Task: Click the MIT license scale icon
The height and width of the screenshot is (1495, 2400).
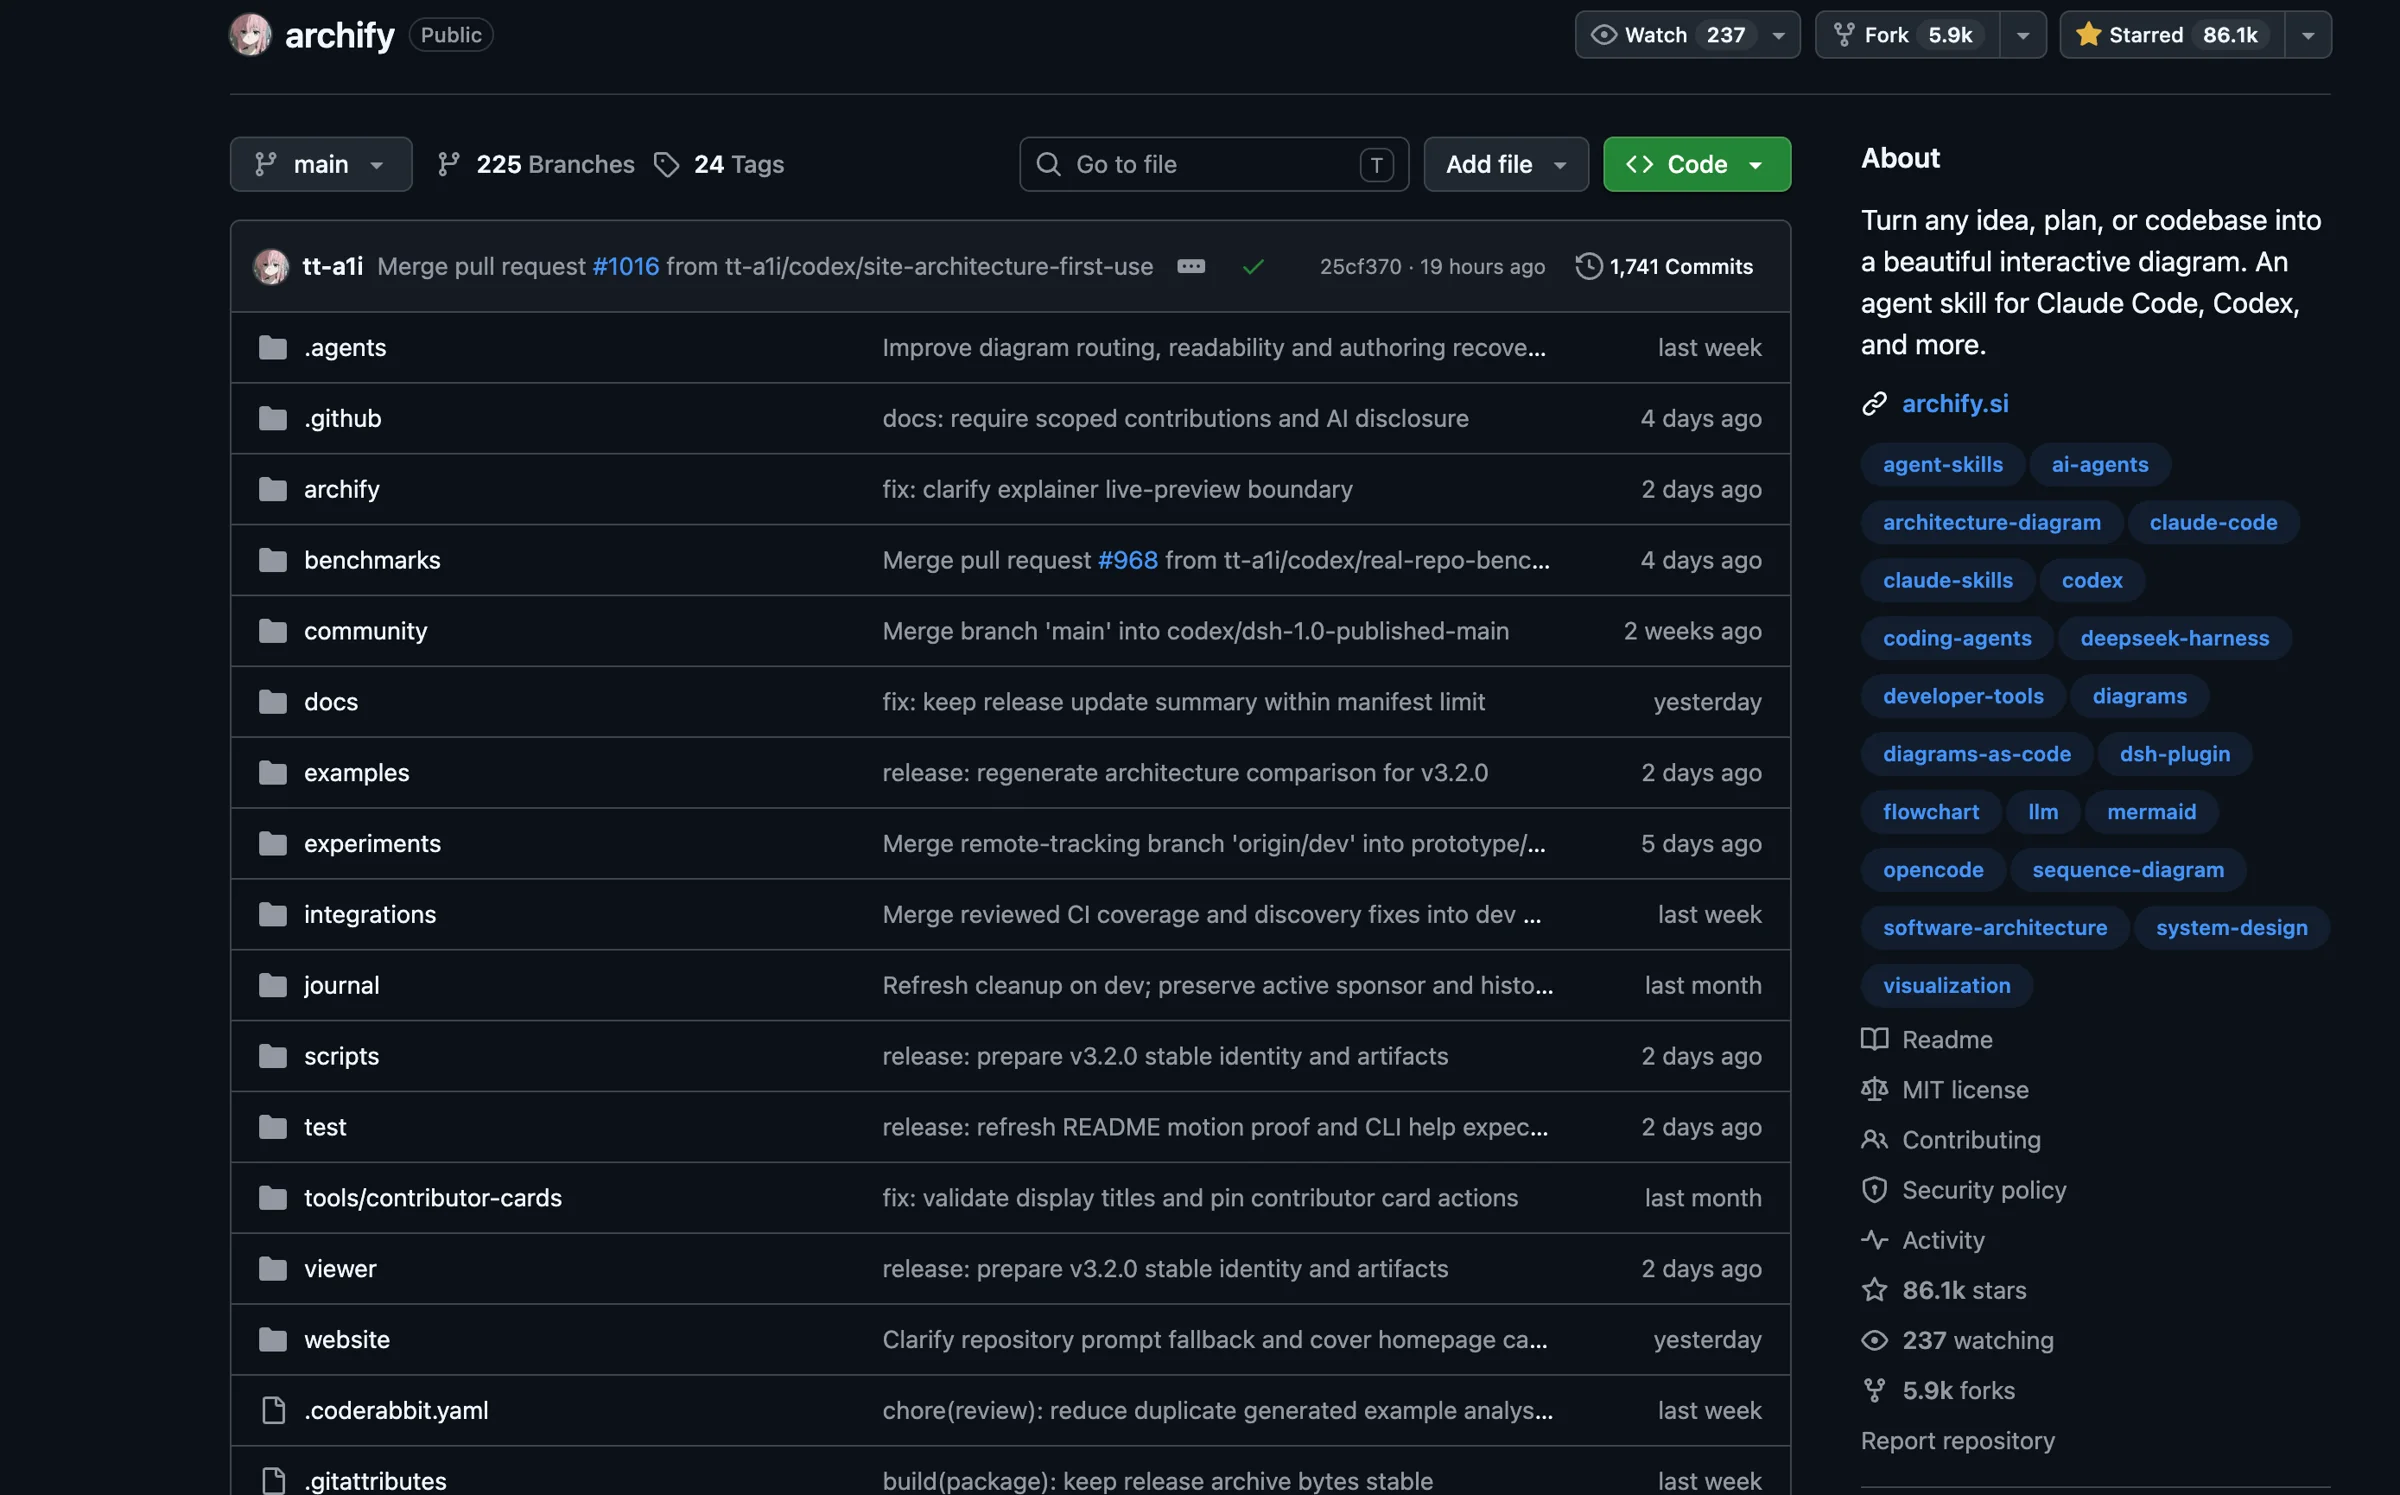Action: [1874, 1089]
